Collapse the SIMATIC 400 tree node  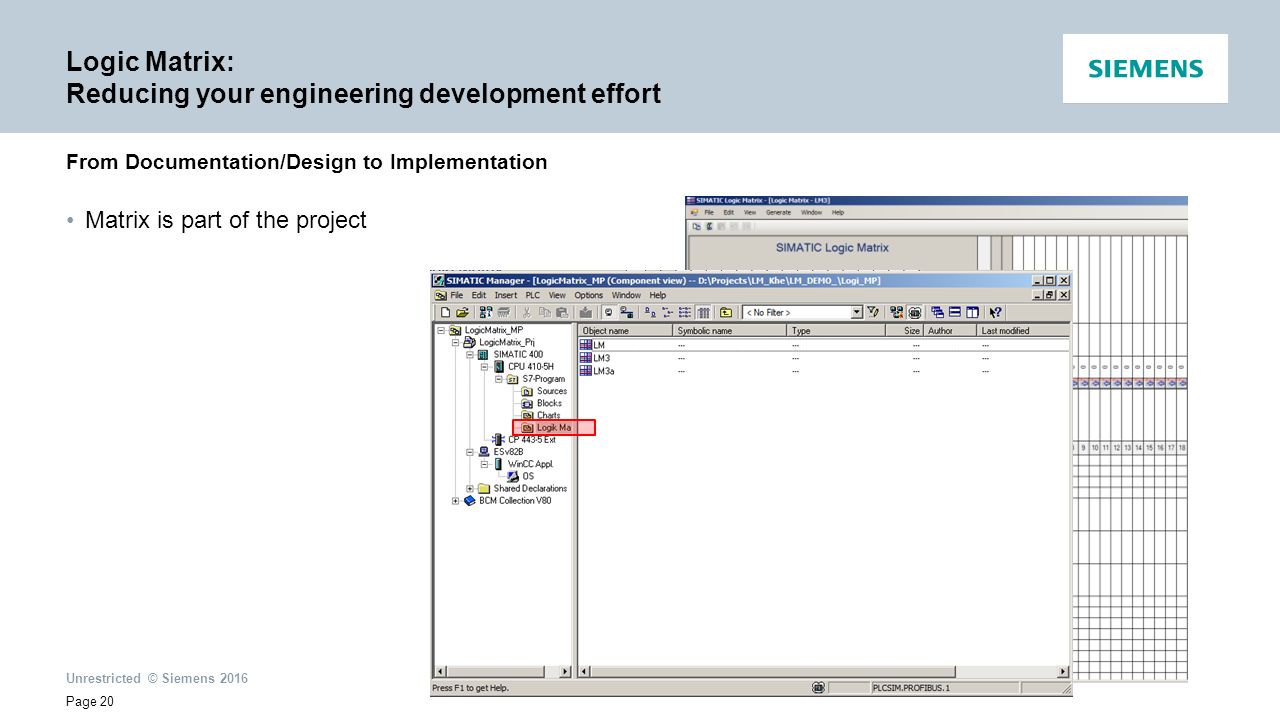(470, 354)
